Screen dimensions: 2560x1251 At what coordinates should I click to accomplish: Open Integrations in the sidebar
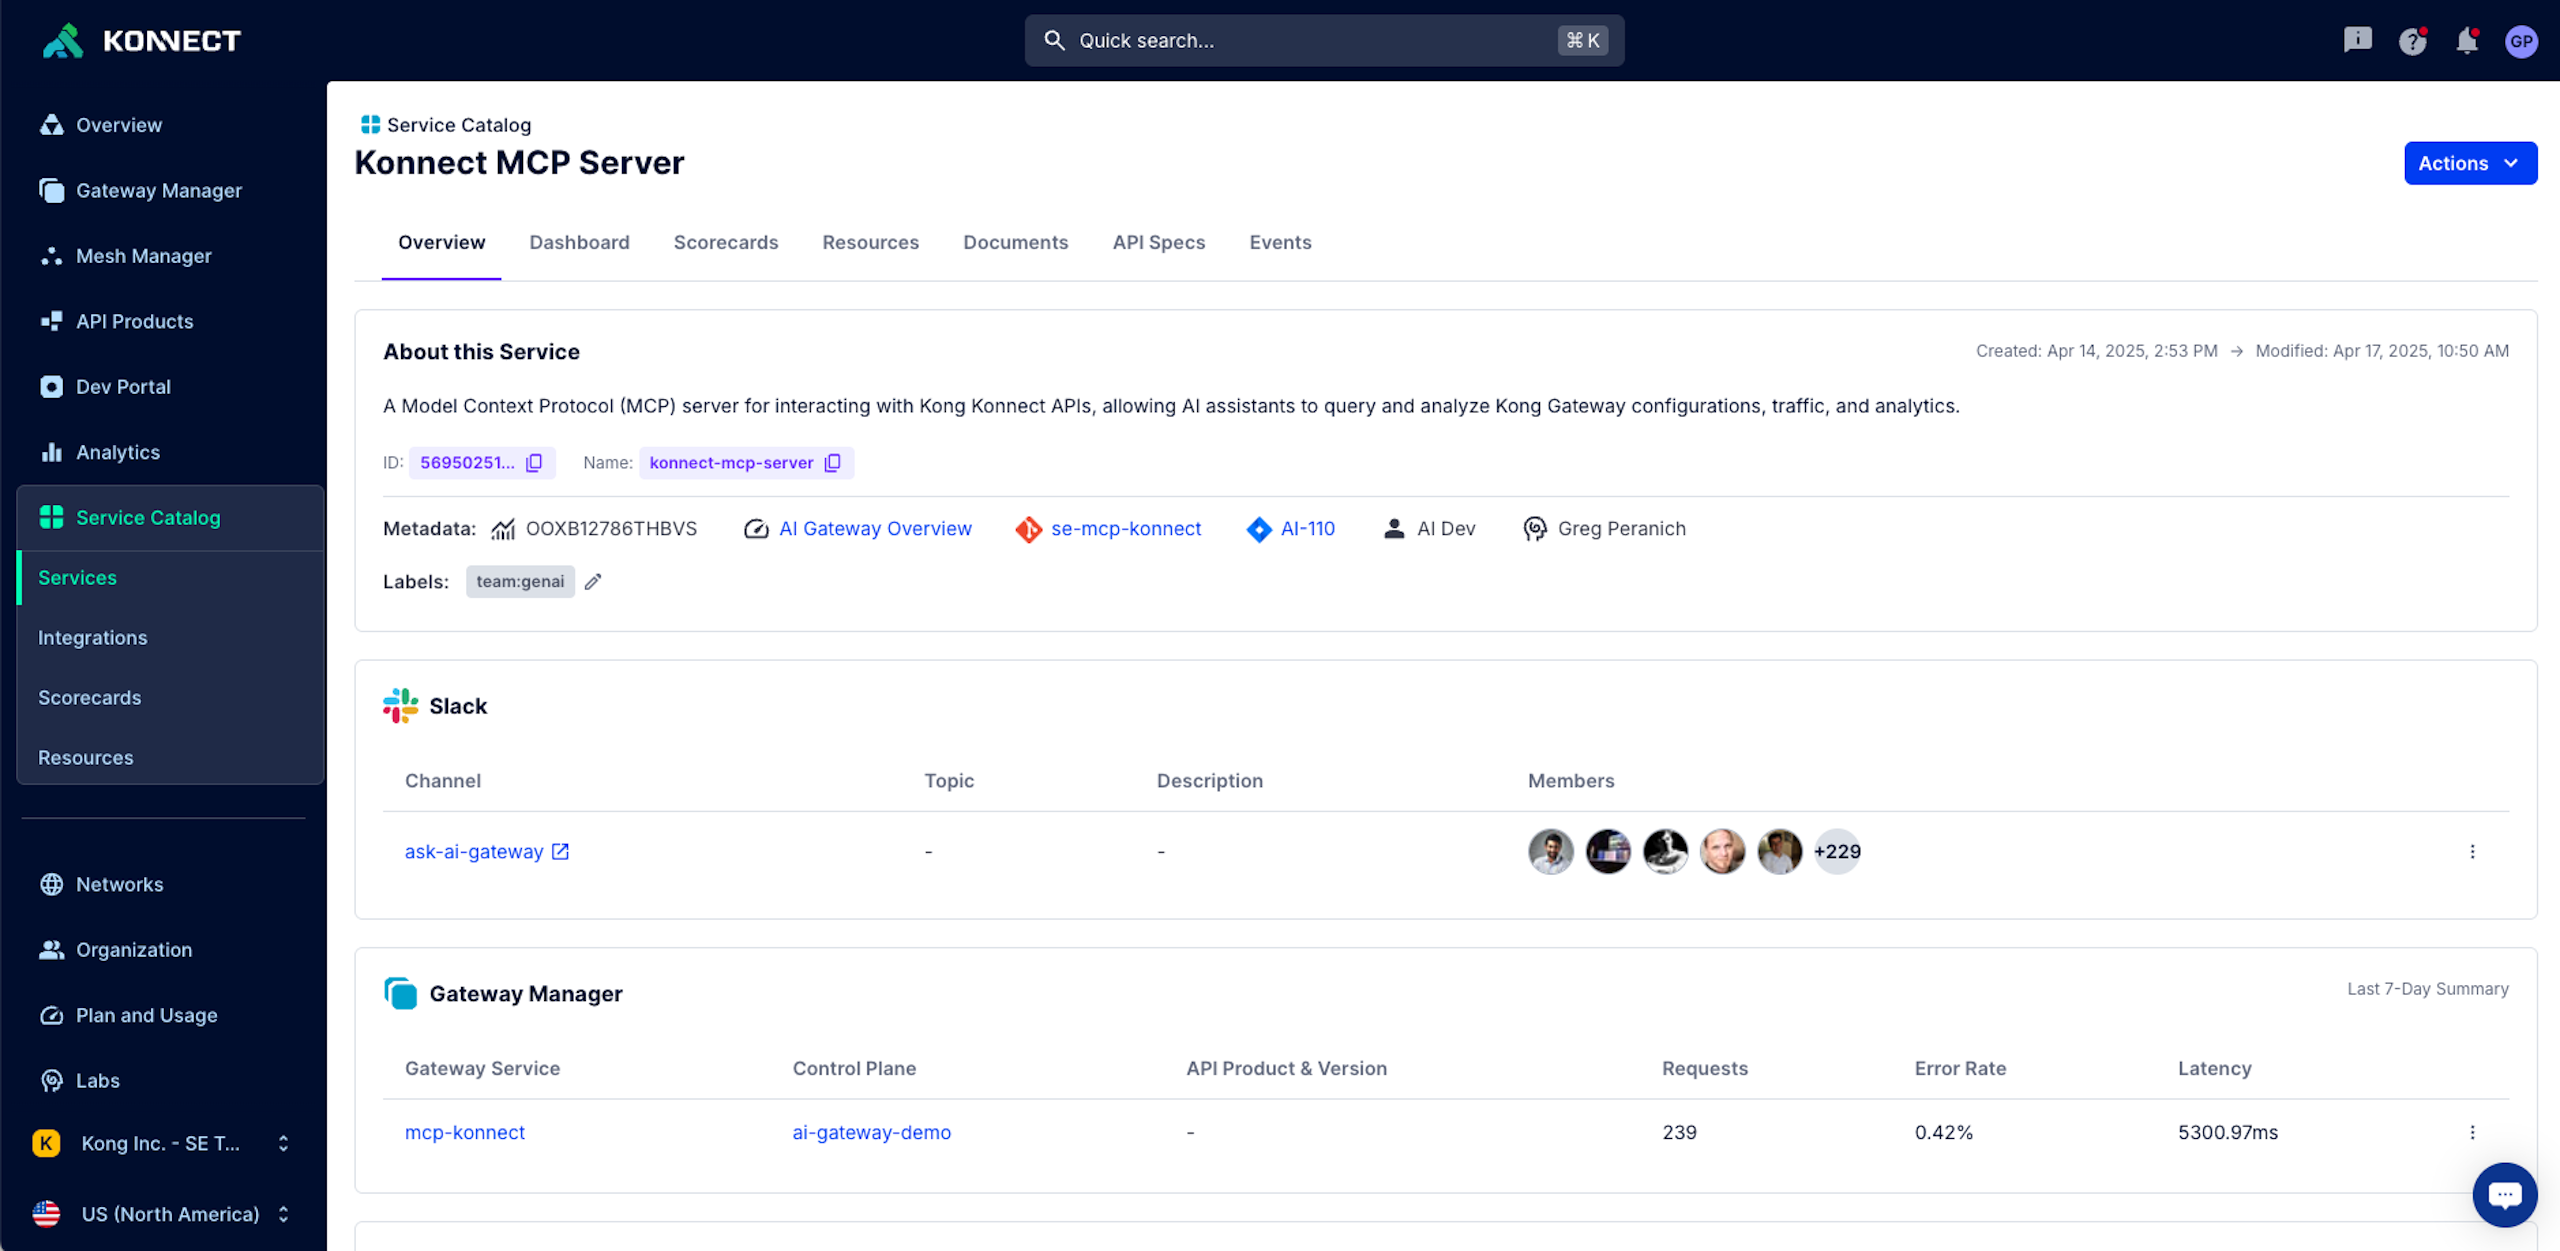92,638
